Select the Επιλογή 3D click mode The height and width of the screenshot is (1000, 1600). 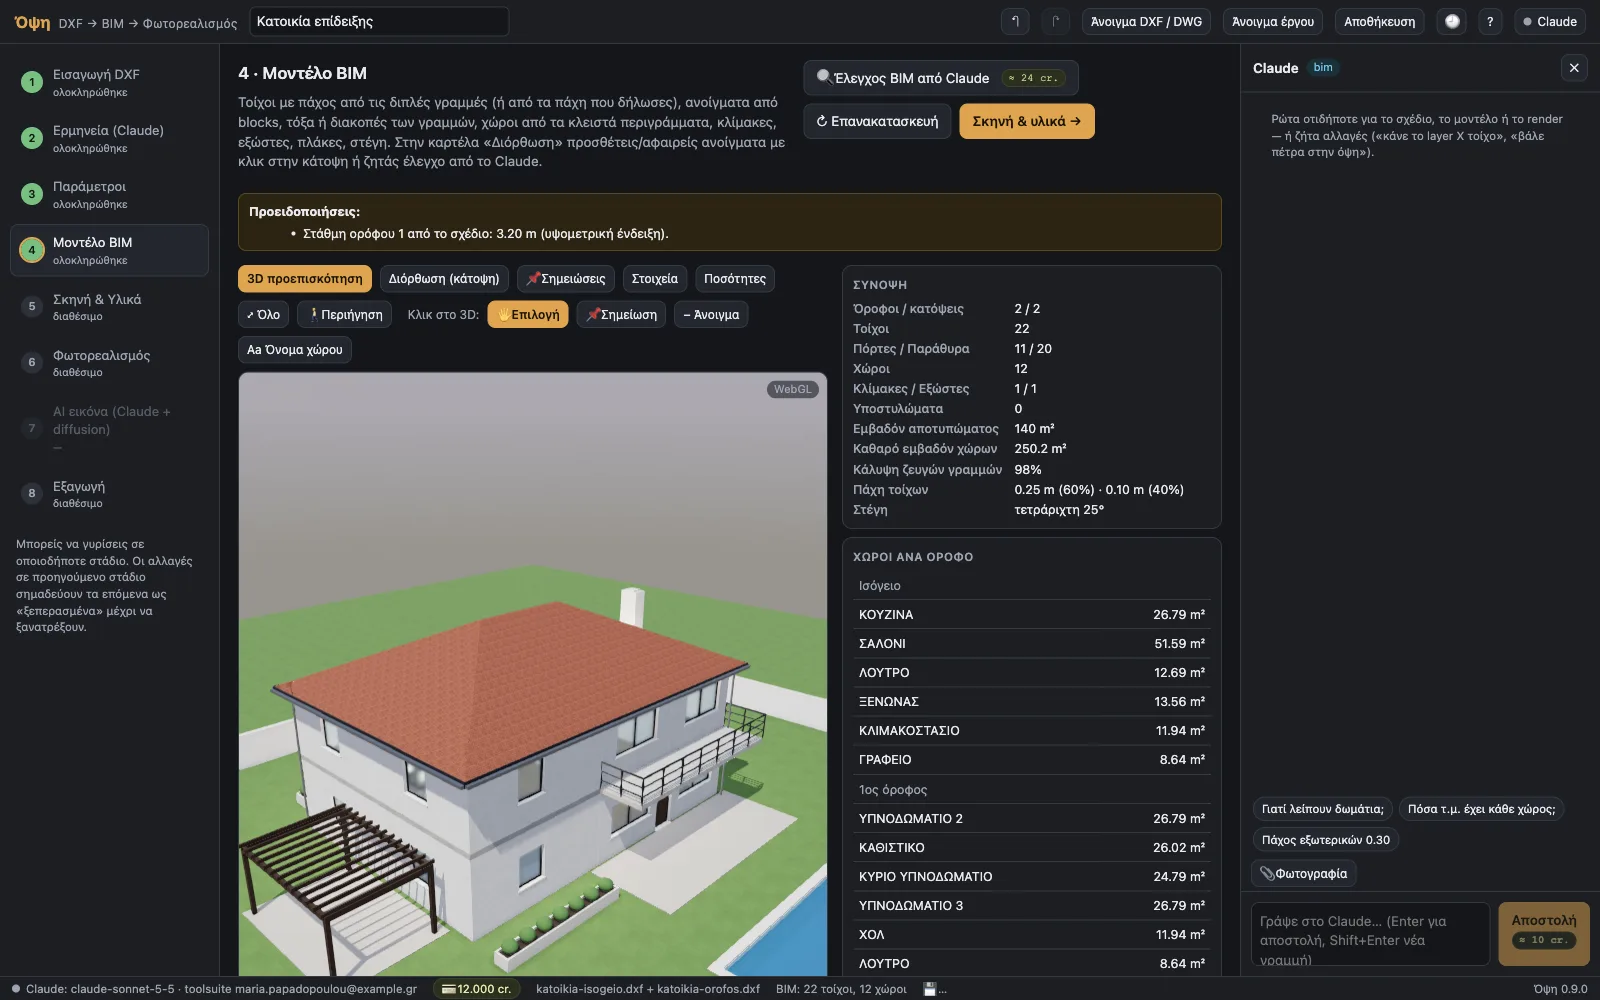528,315
